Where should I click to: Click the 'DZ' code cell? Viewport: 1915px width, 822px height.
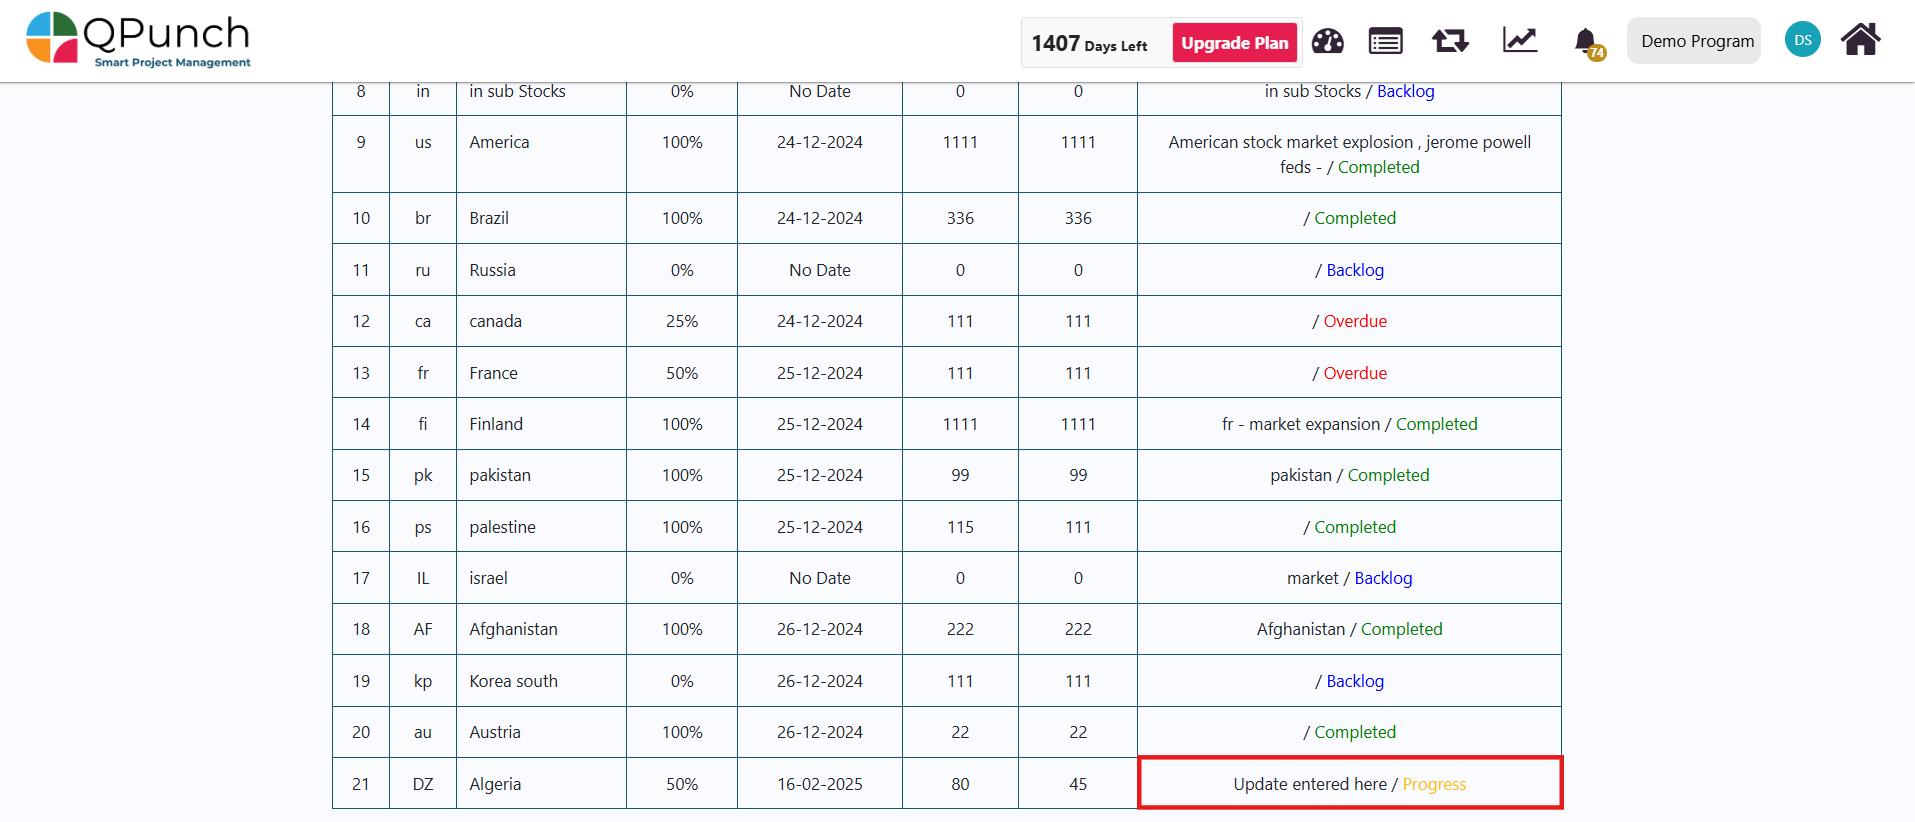423,784
